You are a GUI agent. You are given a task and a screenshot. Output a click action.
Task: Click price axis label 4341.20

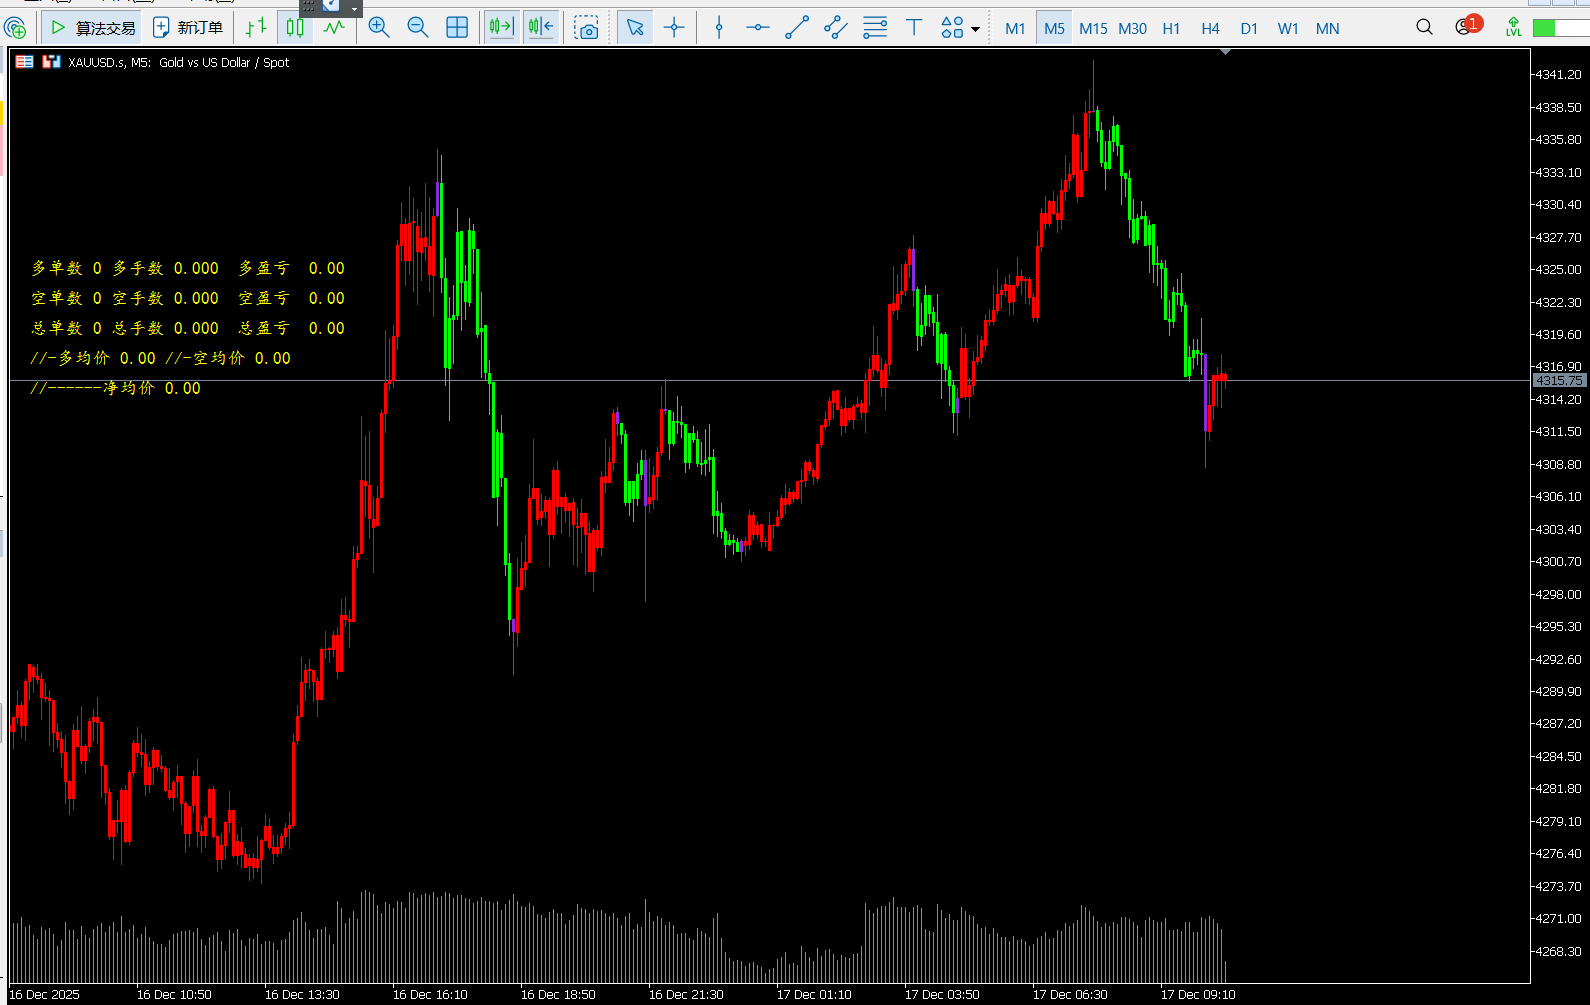1558,75
